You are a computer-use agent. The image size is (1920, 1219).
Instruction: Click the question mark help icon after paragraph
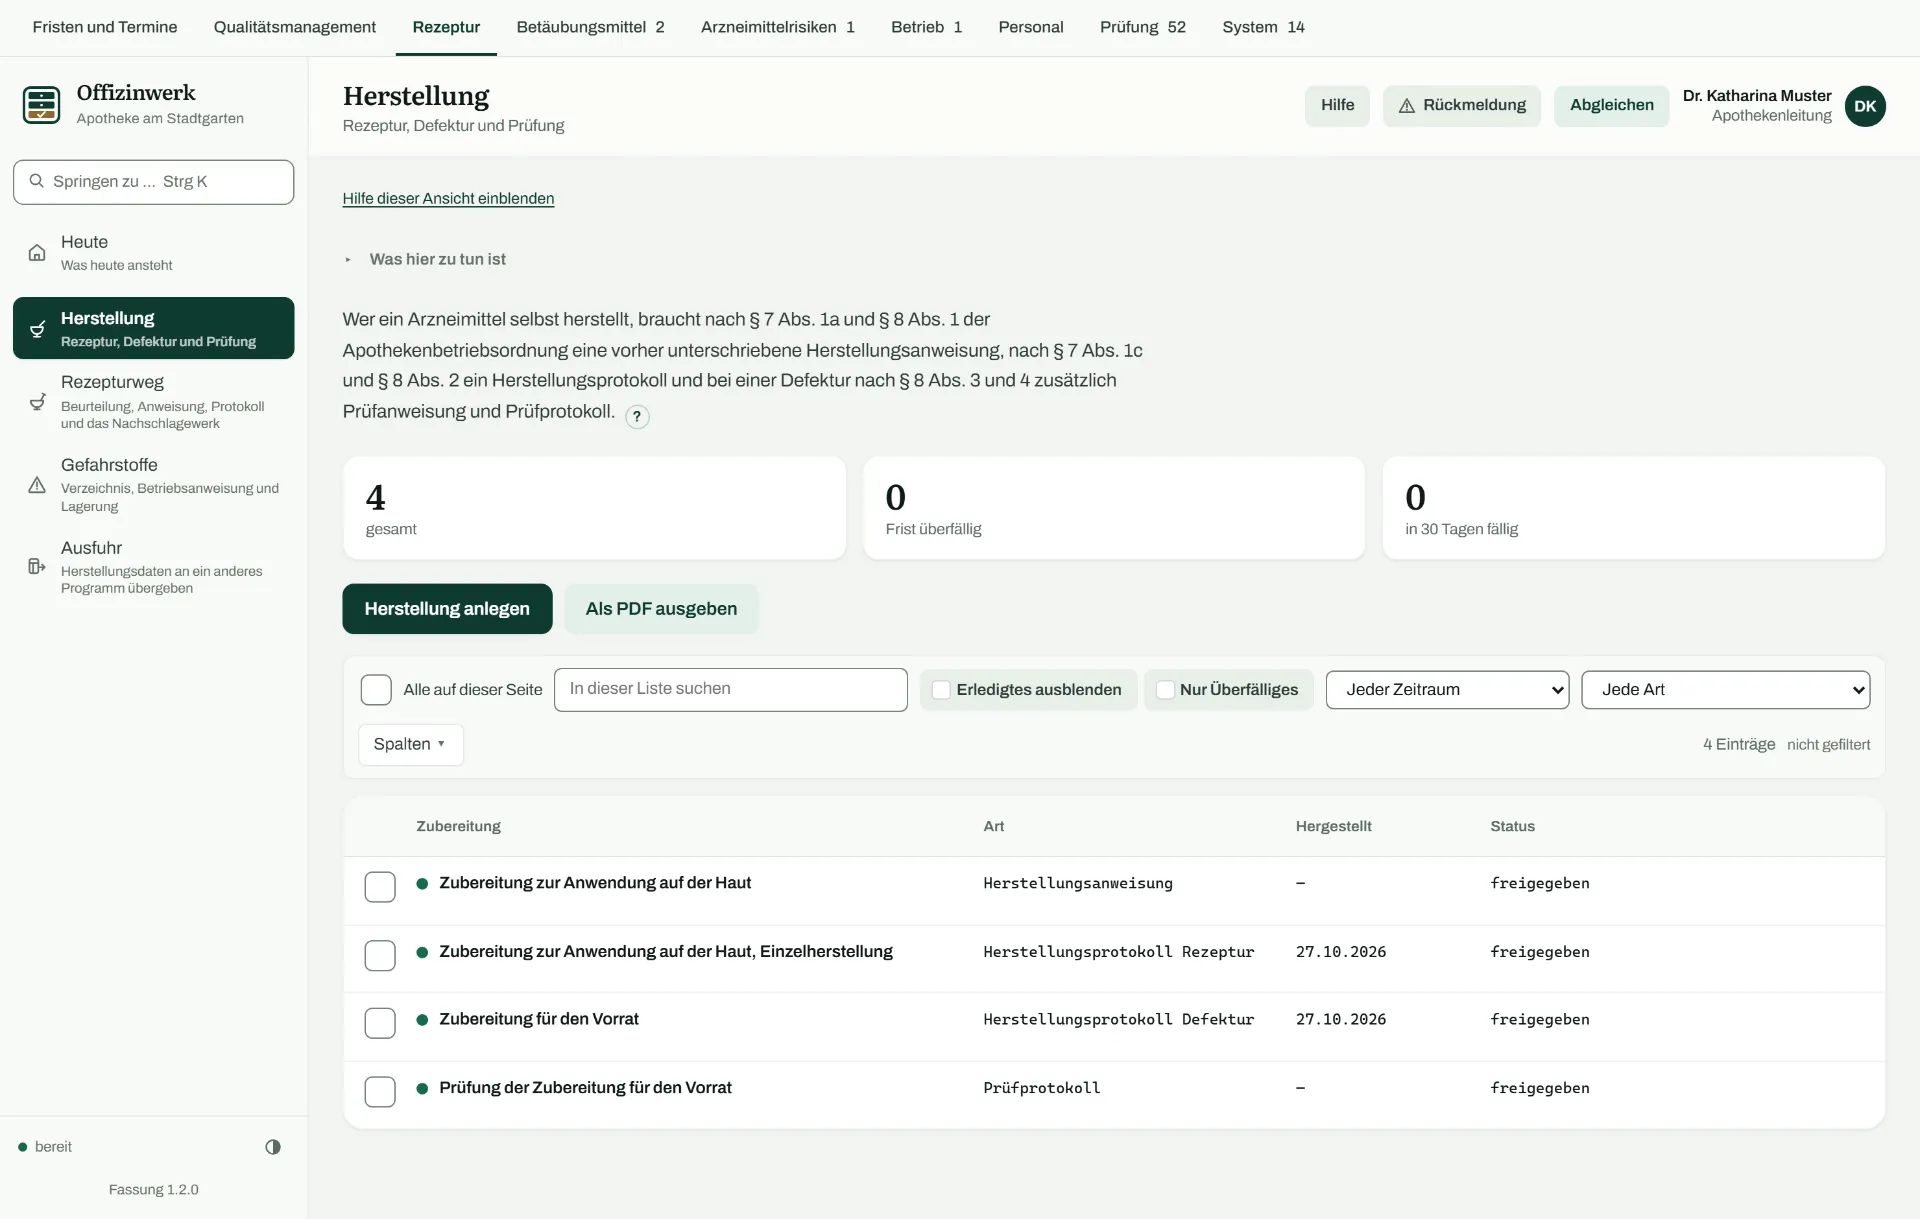tap(637, 417)
